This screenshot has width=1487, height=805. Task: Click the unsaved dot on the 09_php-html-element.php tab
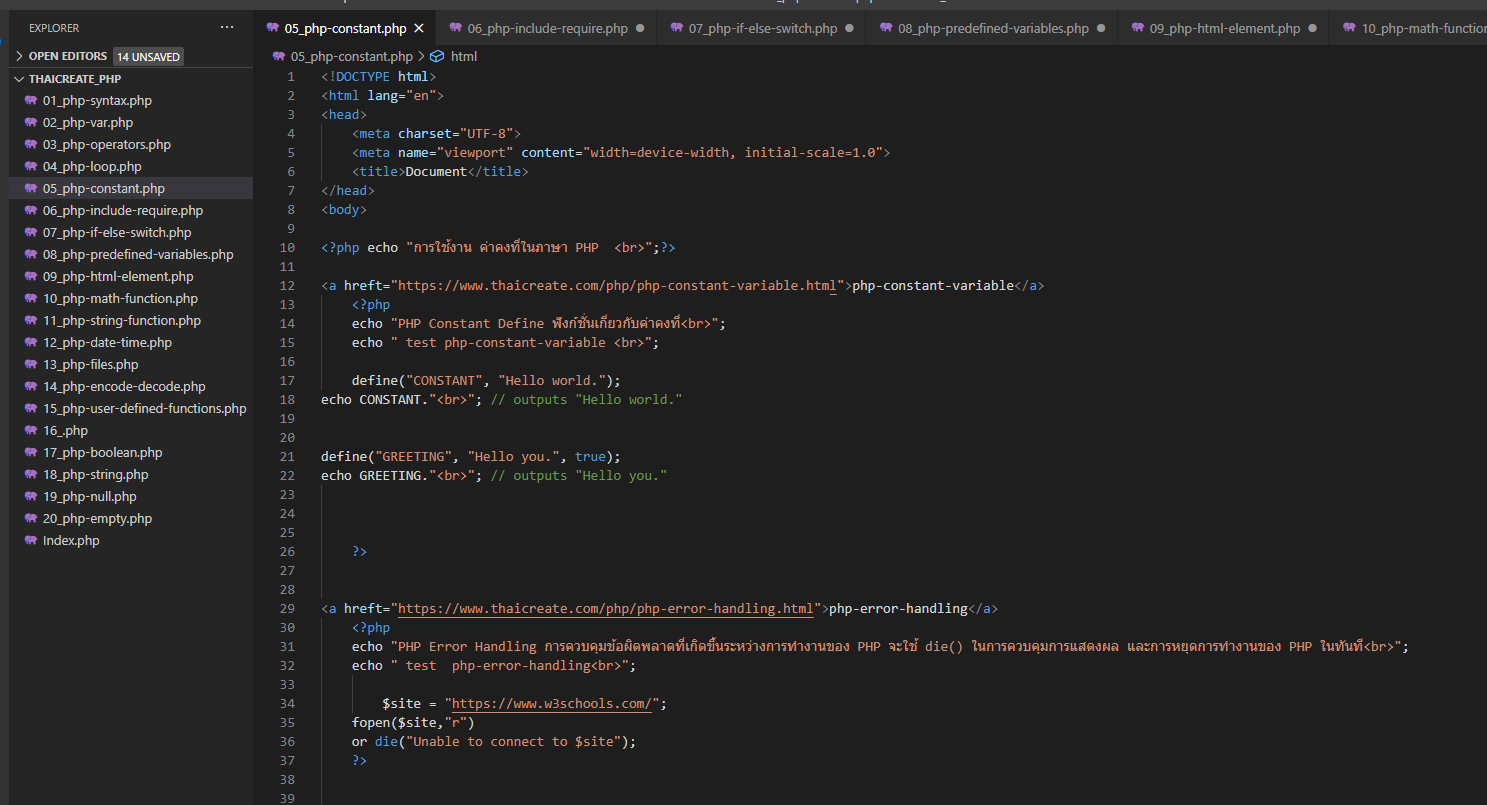1312,28
